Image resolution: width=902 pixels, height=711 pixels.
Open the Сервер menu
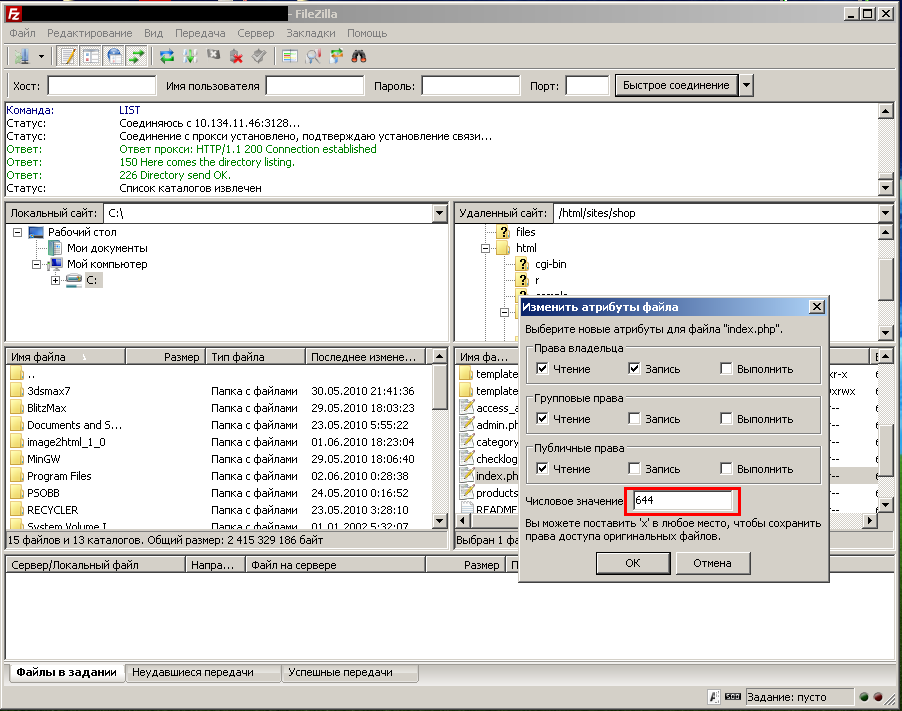(x=256, y=33)
